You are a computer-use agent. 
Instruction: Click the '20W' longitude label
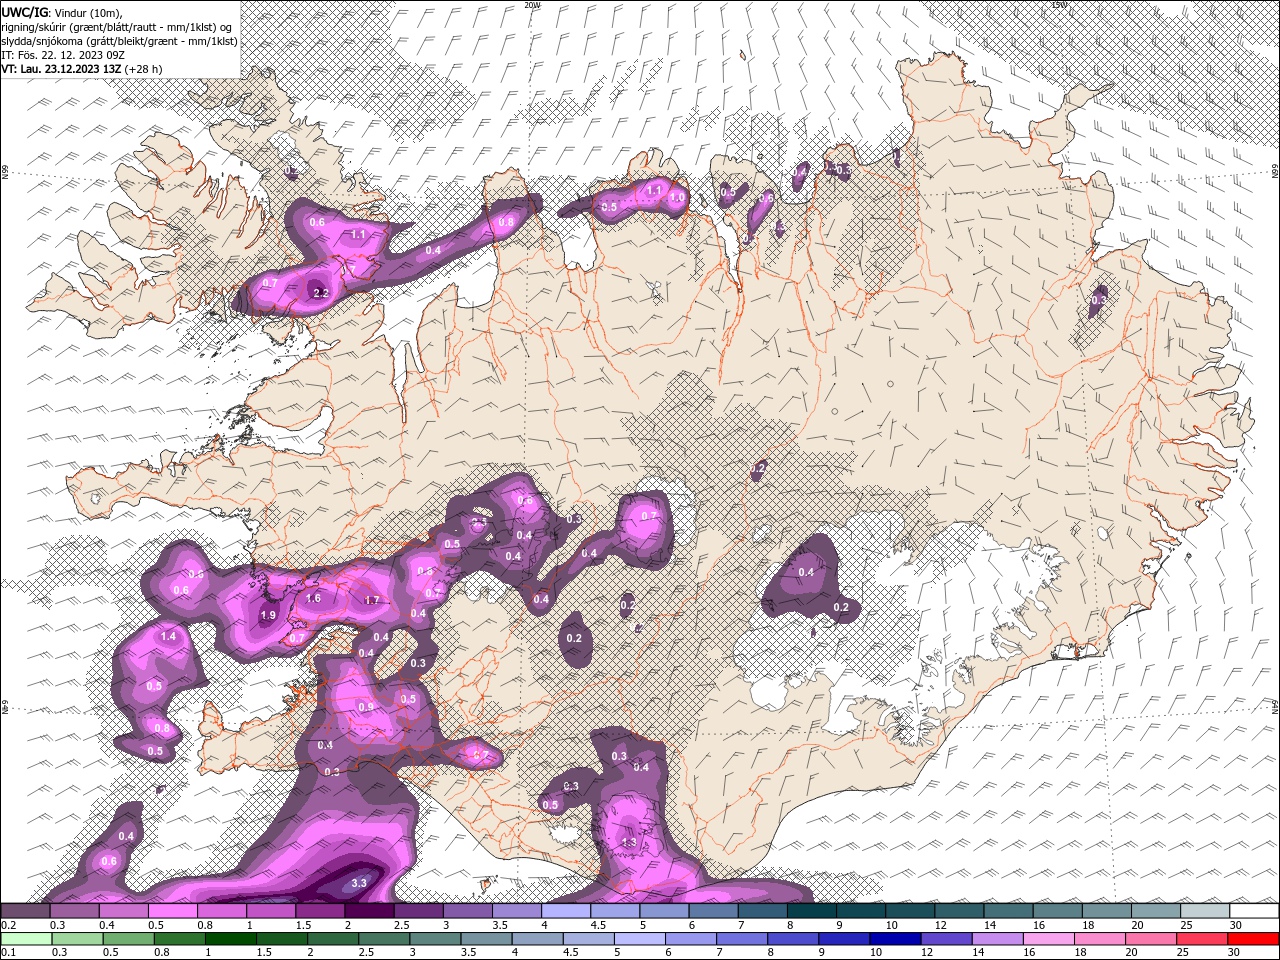pyautogui.click(x=532, y=5)
